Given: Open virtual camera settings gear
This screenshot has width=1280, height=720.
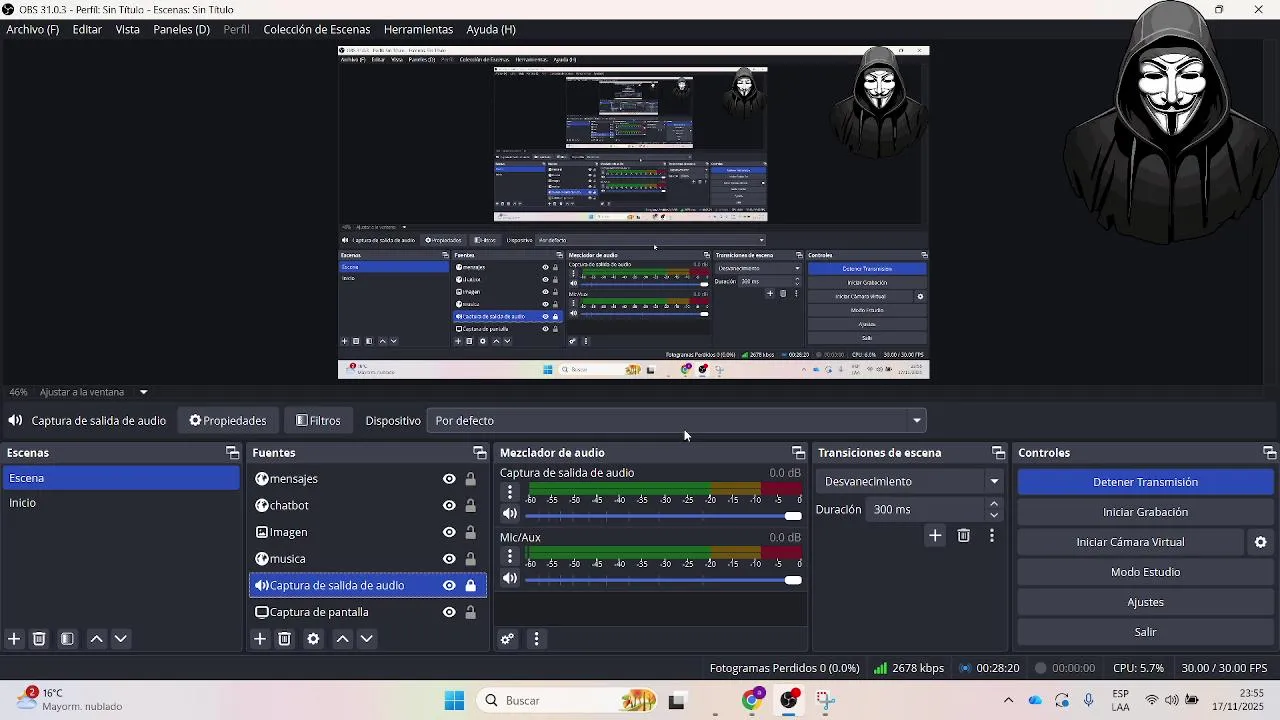Looking at the screenshot, I should coord(1261,542).
